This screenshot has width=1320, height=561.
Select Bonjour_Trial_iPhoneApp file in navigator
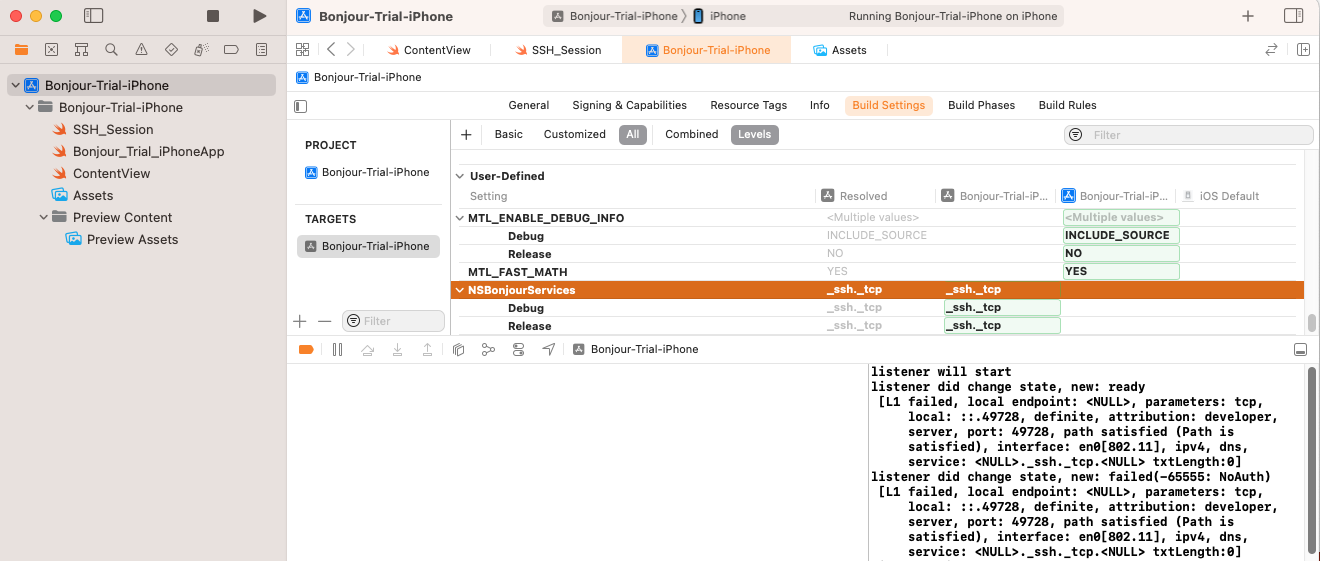148,152
